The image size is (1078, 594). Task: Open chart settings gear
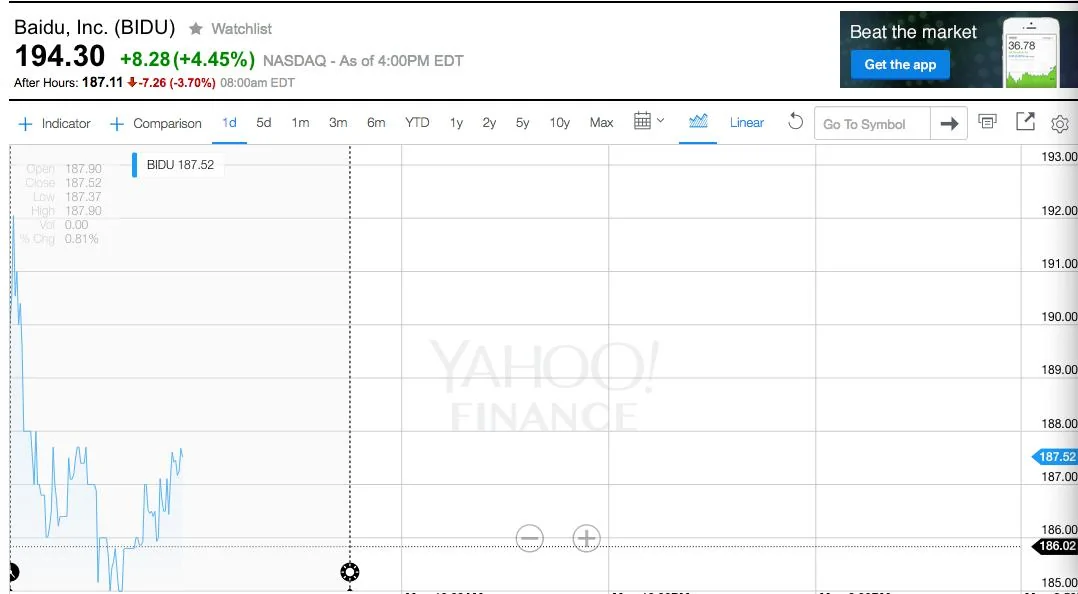click(x=1060, y=124)
